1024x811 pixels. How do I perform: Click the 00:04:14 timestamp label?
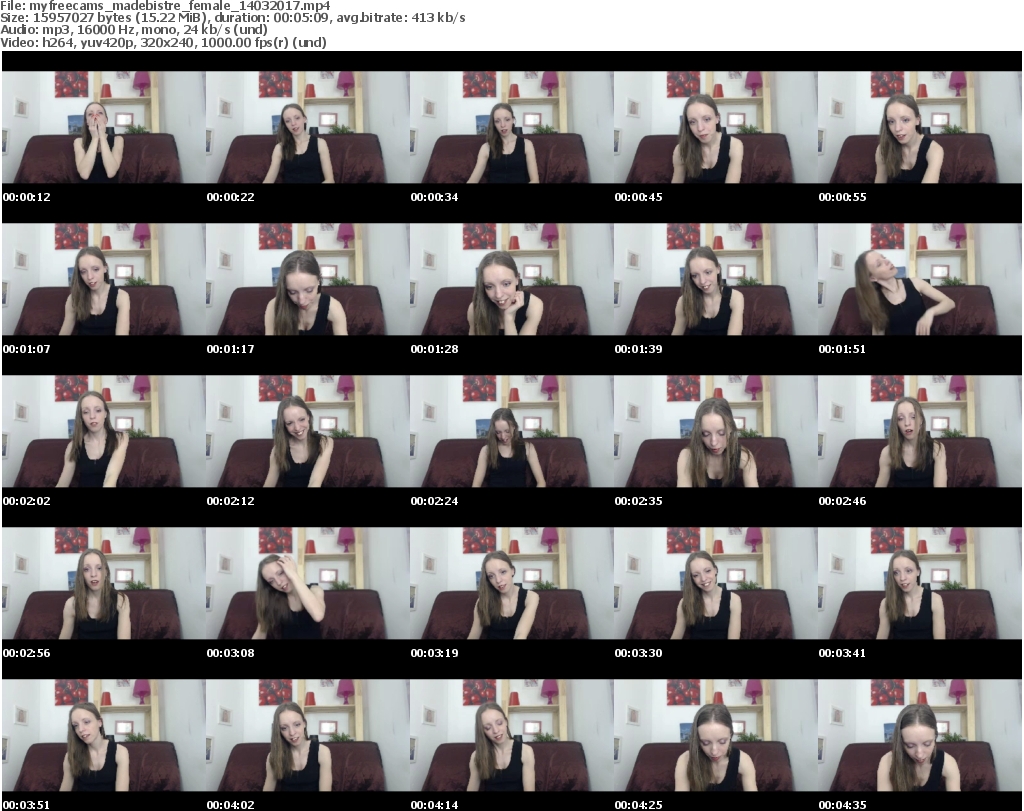[x=434, y=805]
